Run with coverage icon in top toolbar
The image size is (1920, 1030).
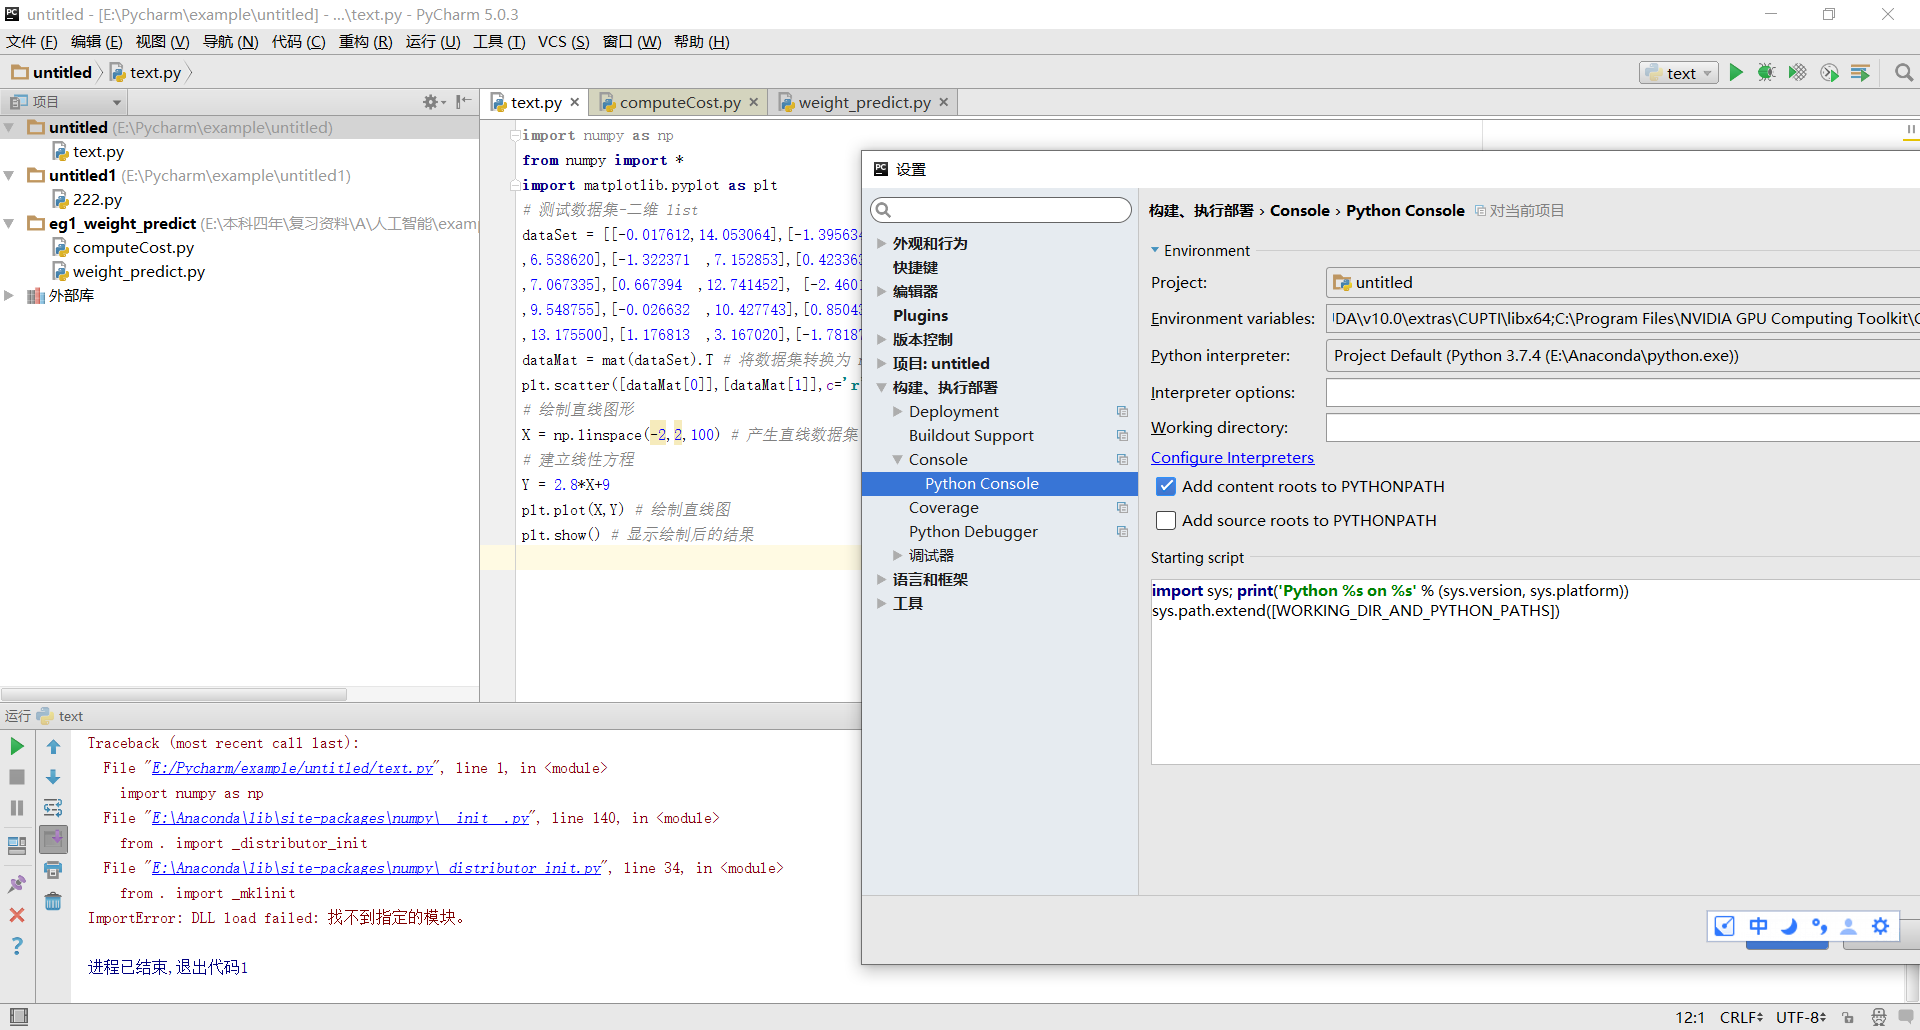tap(1798, 73)
